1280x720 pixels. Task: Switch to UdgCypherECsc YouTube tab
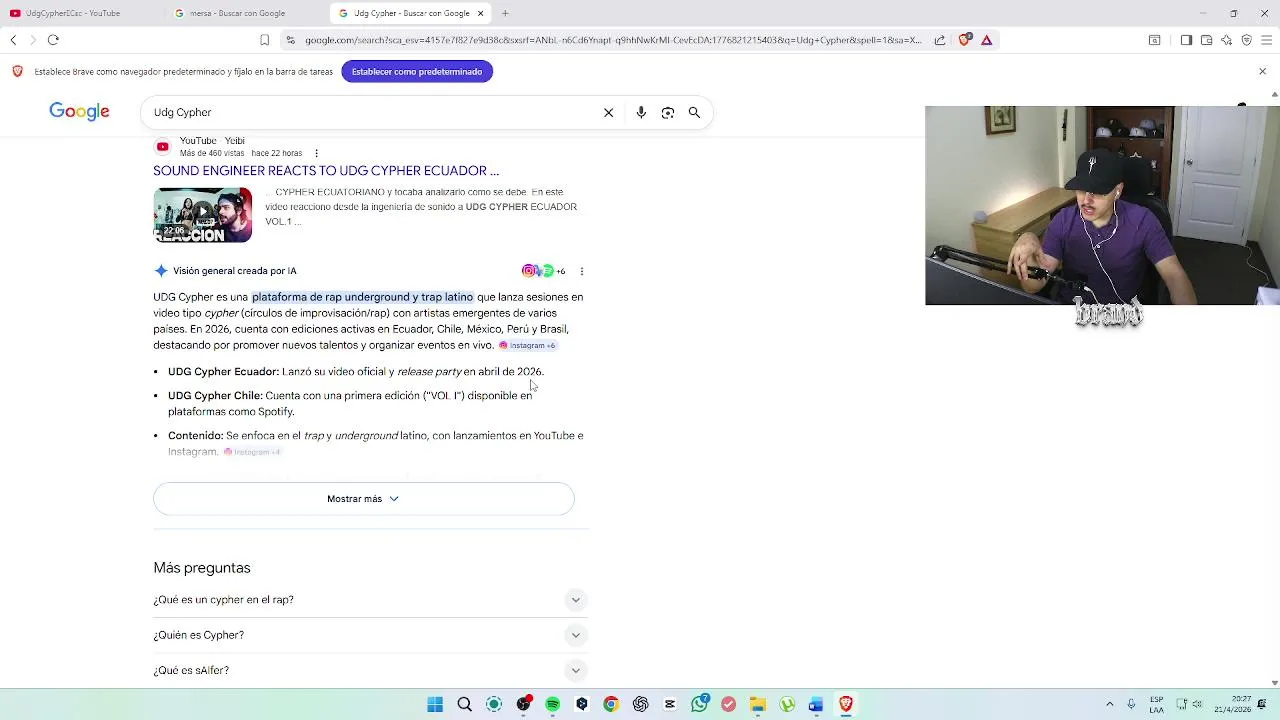[82, 13]
